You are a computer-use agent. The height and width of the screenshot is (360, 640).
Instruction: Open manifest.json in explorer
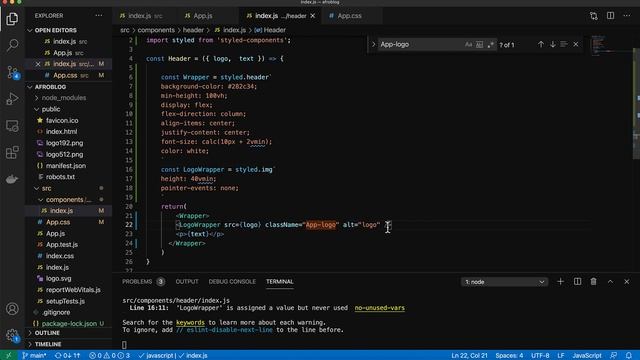pos(66,166)
